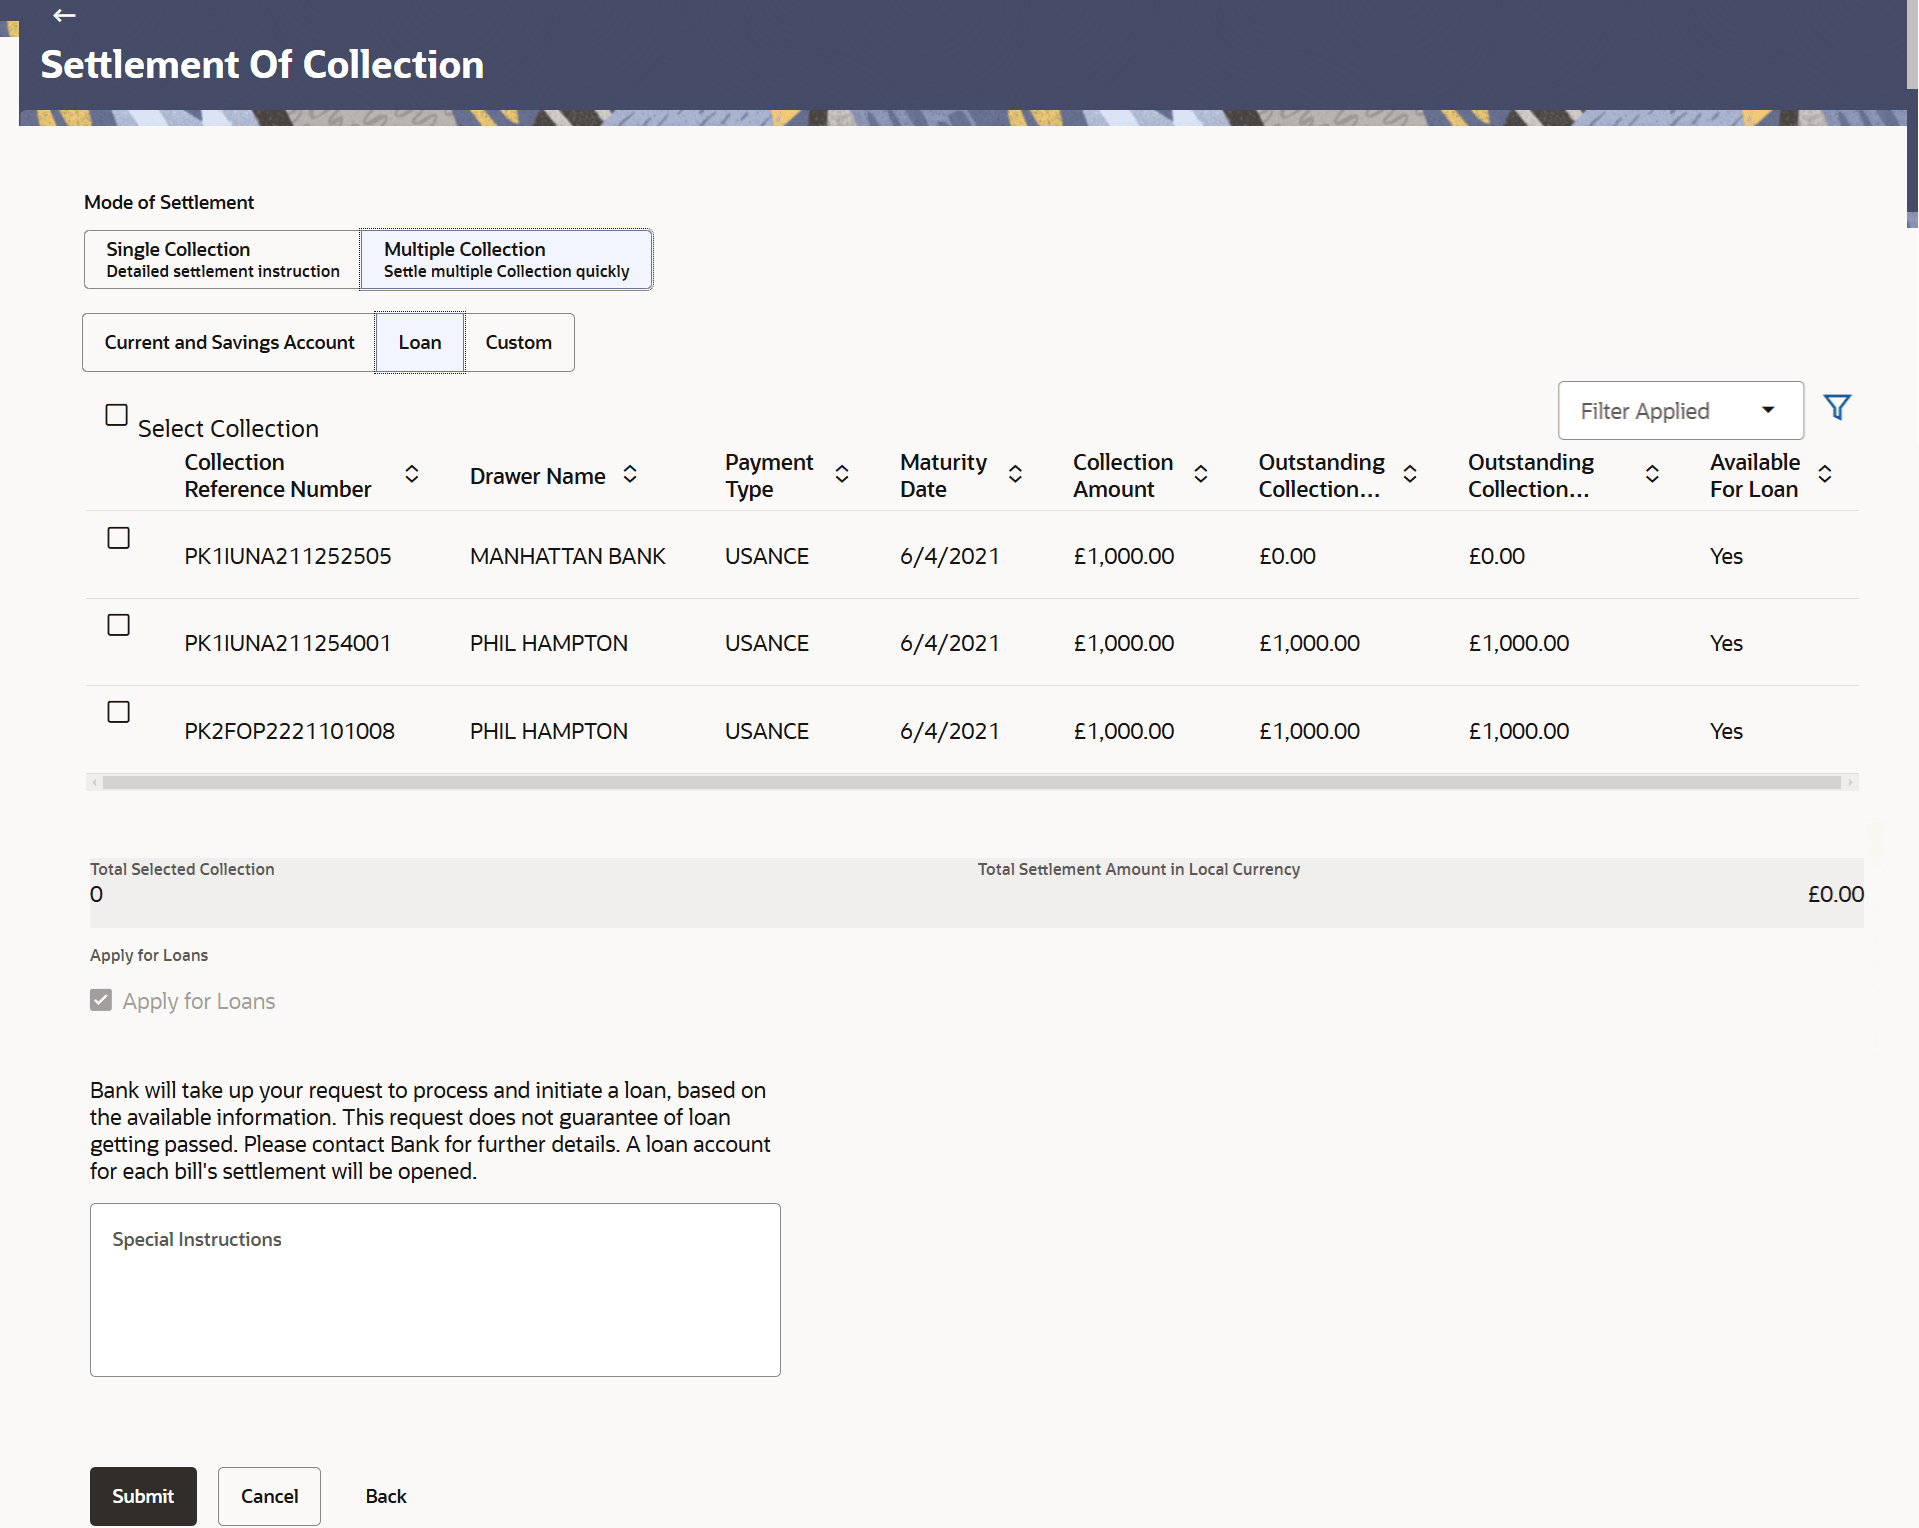The height and width of the screenshot is (1528, 1919).
Task: Choose the Custom settlement tab
Action: (518, 342)
